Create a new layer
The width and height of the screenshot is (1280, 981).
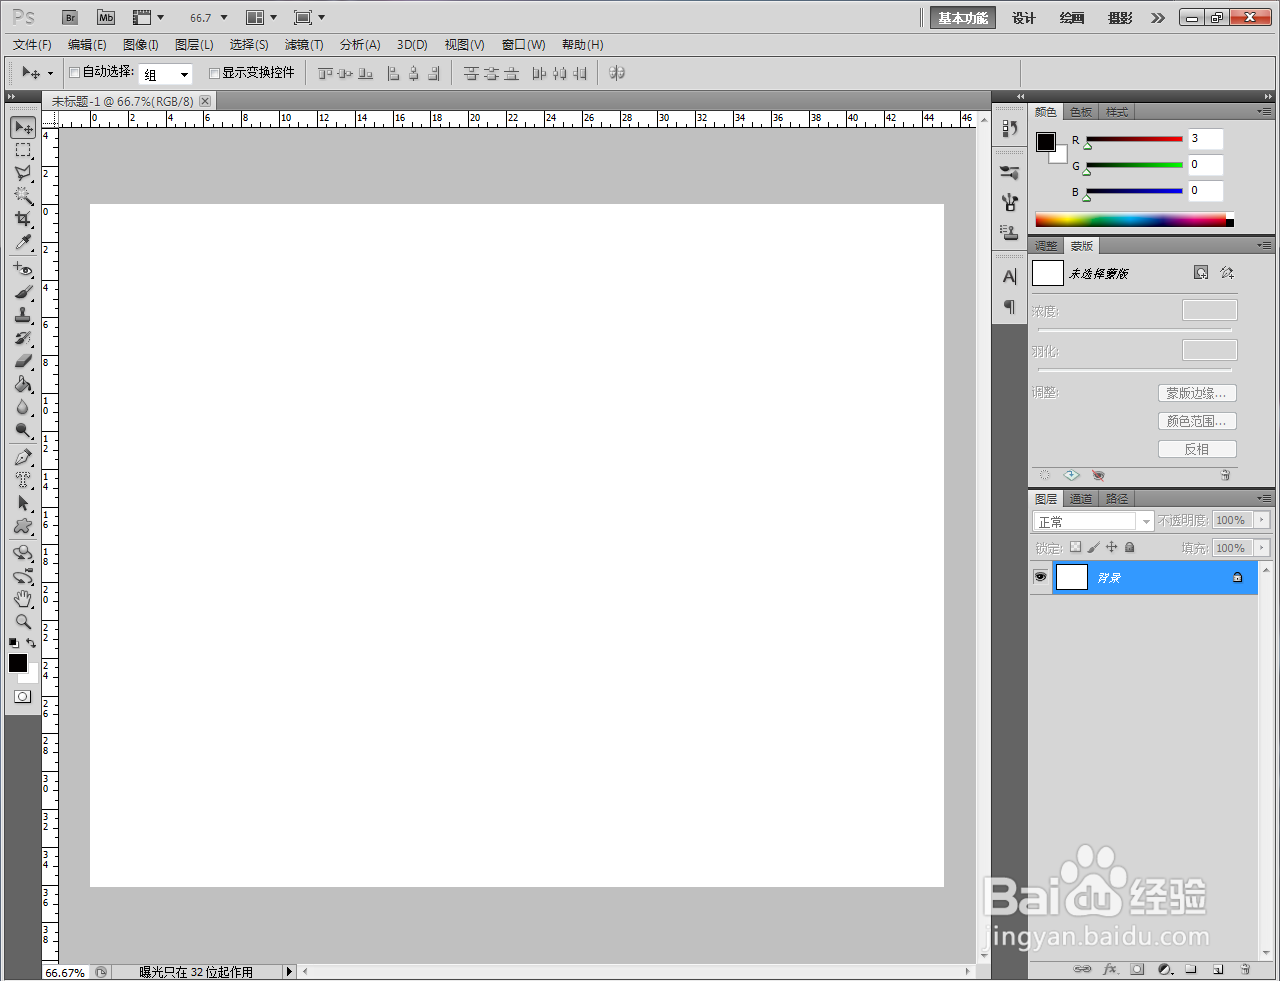tap(1218, 969)
